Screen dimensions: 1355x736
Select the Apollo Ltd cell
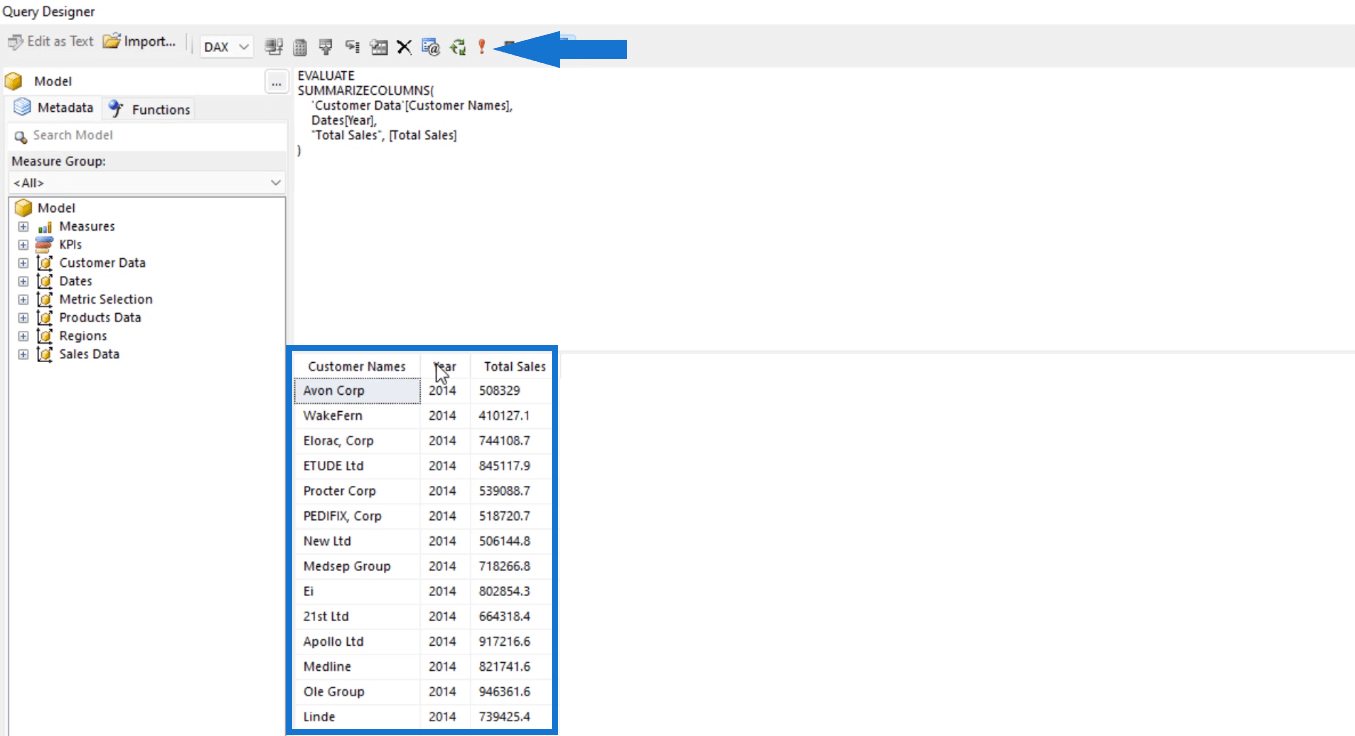(x=357, y=642)
